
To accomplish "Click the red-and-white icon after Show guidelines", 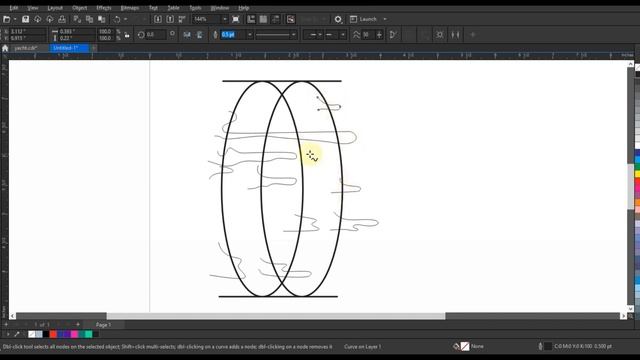I will [291, 19].
